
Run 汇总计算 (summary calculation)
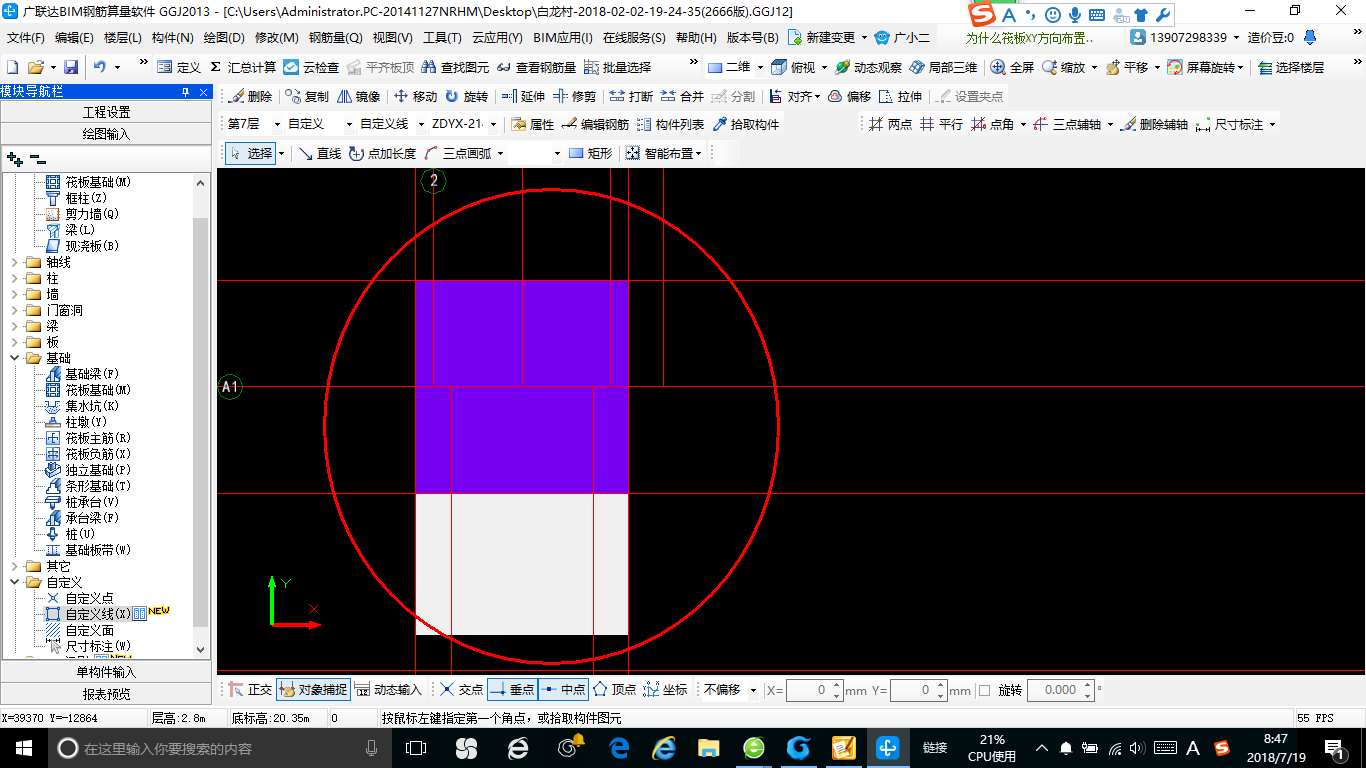coord(243,67)
